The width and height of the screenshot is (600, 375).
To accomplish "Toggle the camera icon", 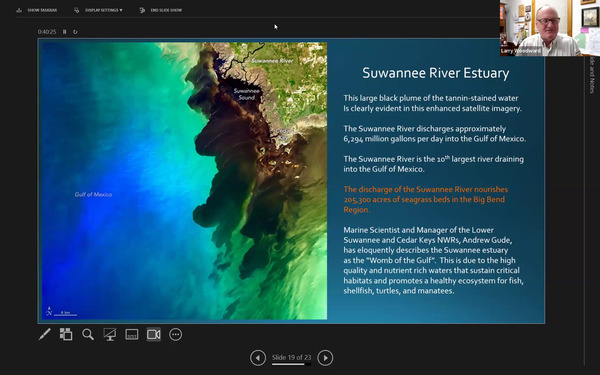I will coord(154,334).
